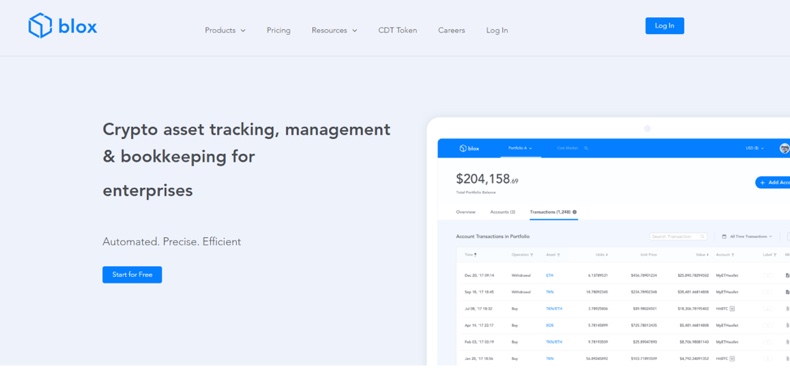Click the label tag in the Jul 08 row

click(768, 308)
